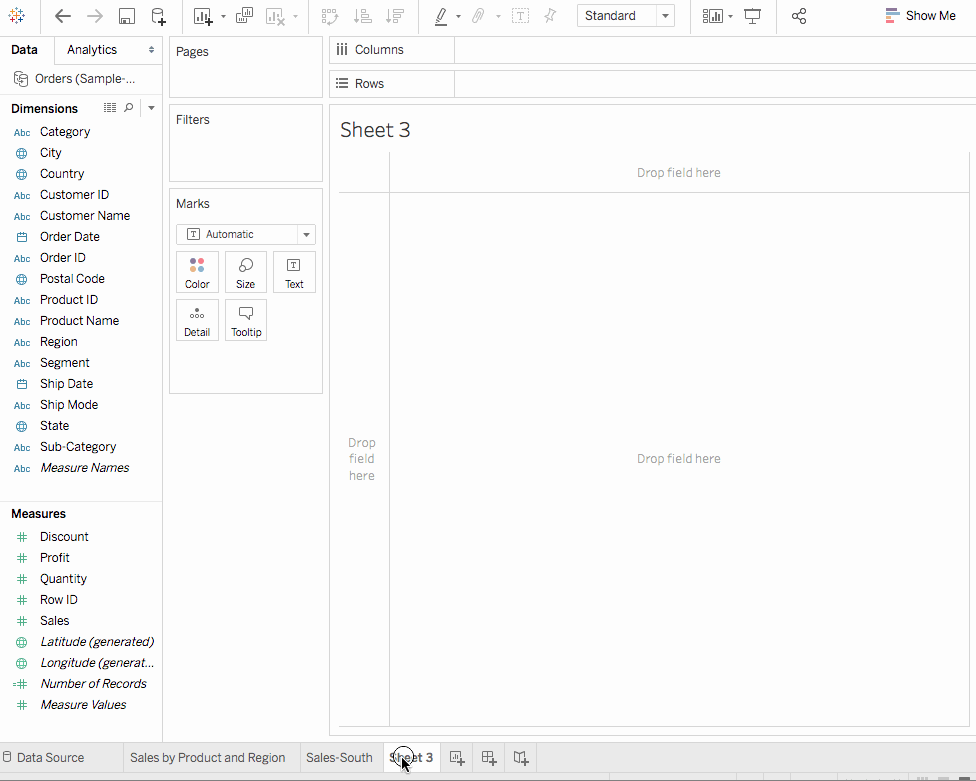This screenshot has height=781, width=976.
Task: Click the Text button on Marks card
Action: point(294,273)
